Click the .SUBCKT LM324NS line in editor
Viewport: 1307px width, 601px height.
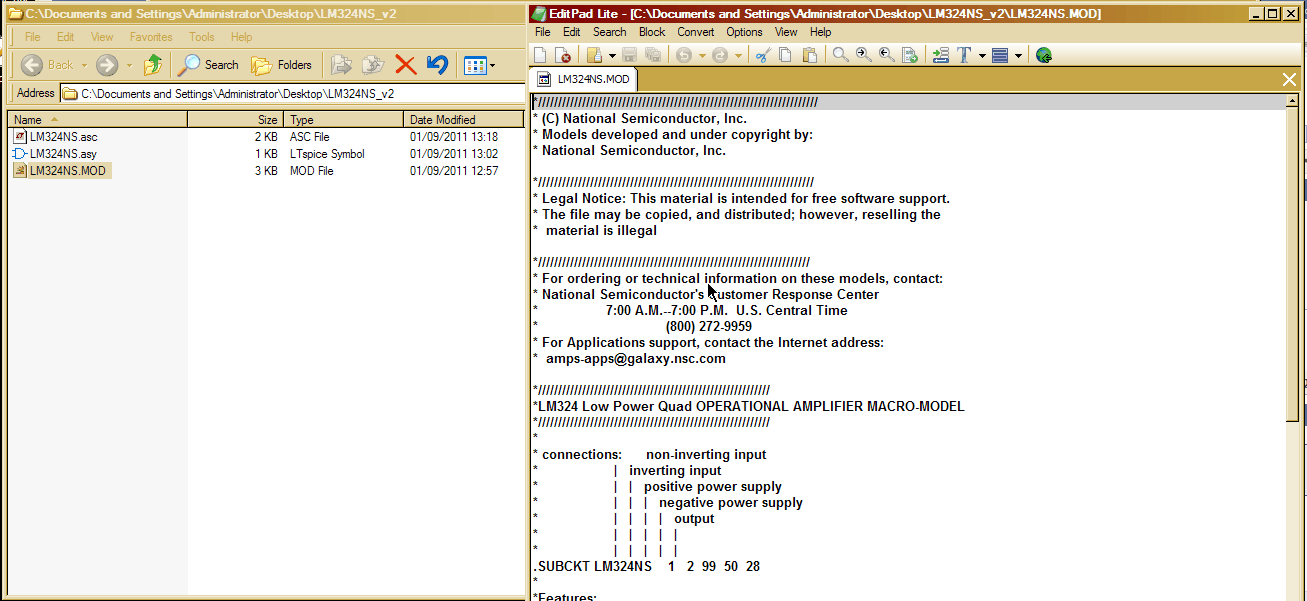(x=647, y=567)
